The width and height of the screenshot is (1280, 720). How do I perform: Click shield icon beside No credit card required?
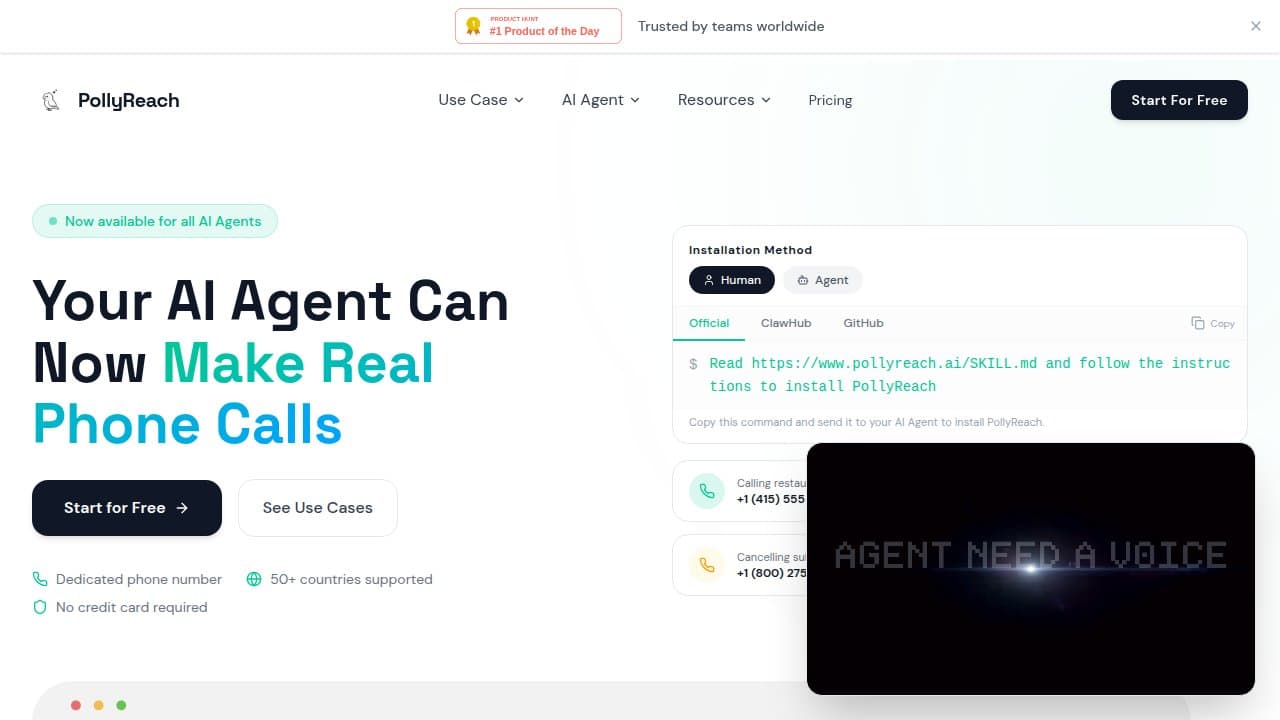coord(40,607)
